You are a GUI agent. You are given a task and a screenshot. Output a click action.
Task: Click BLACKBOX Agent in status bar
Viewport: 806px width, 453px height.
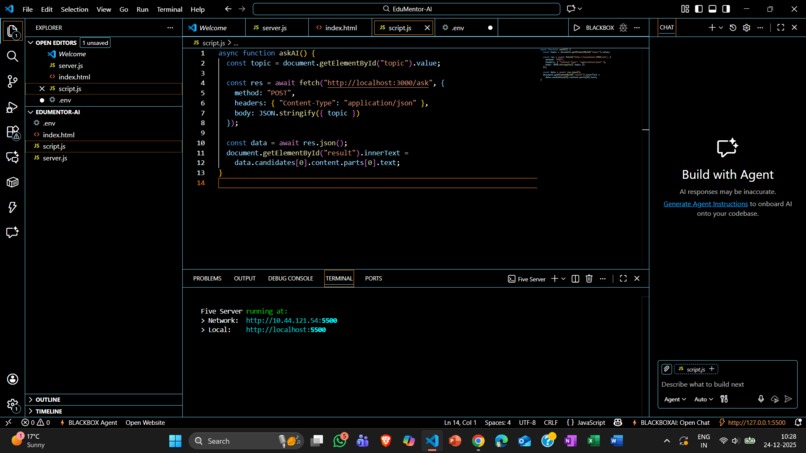(x=89, y=423)
